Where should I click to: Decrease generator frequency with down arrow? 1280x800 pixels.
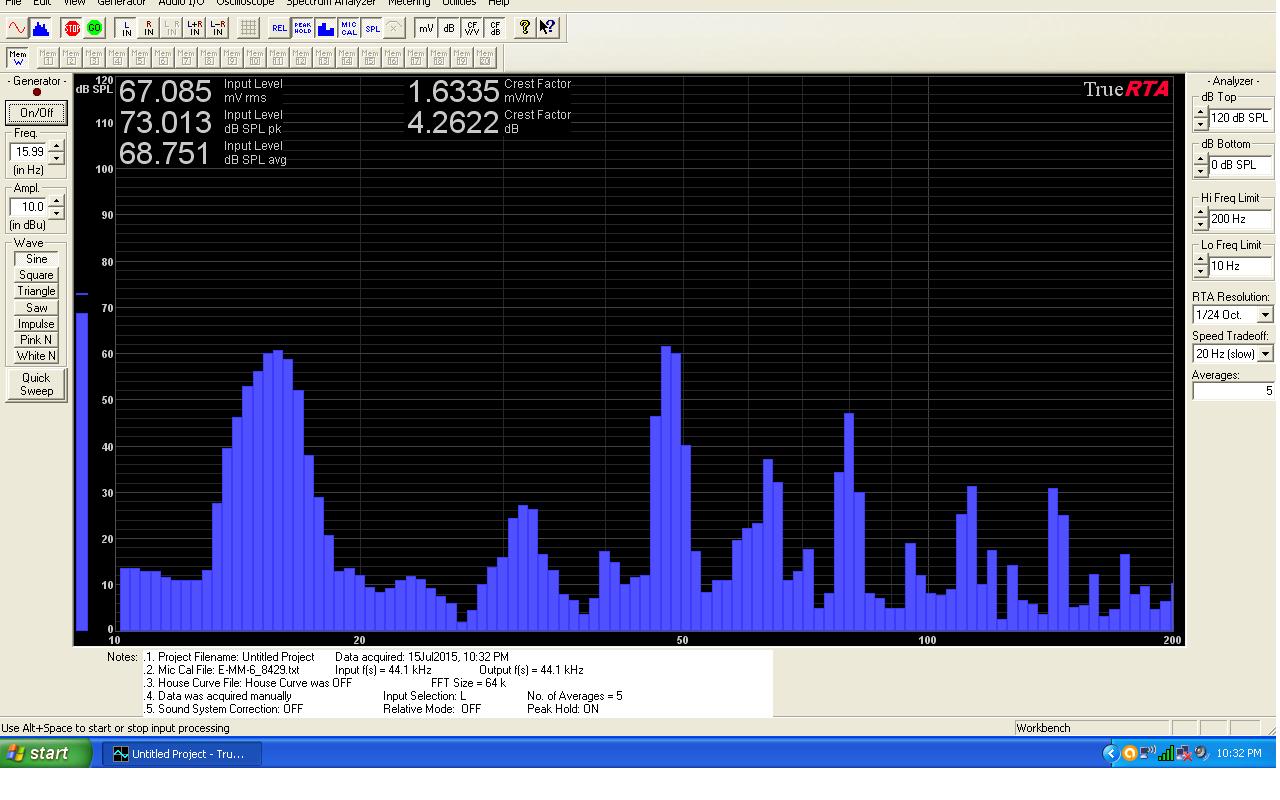(56, 158)
